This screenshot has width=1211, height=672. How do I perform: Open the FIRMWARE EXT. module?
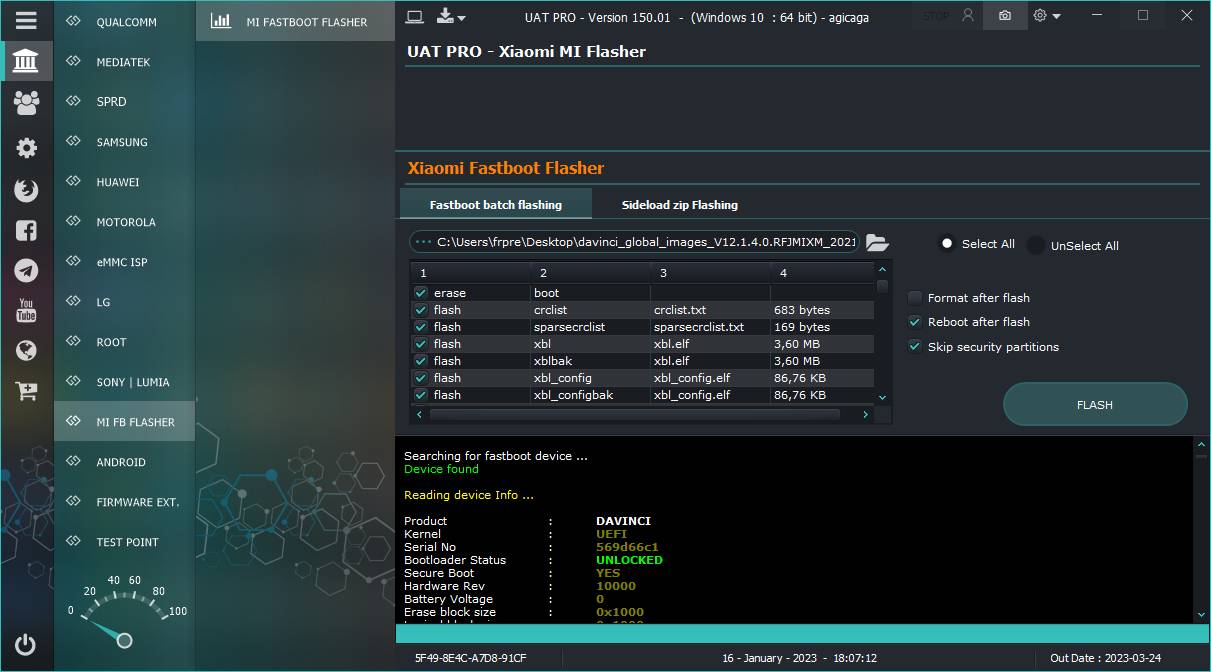[x=125, y=502]
